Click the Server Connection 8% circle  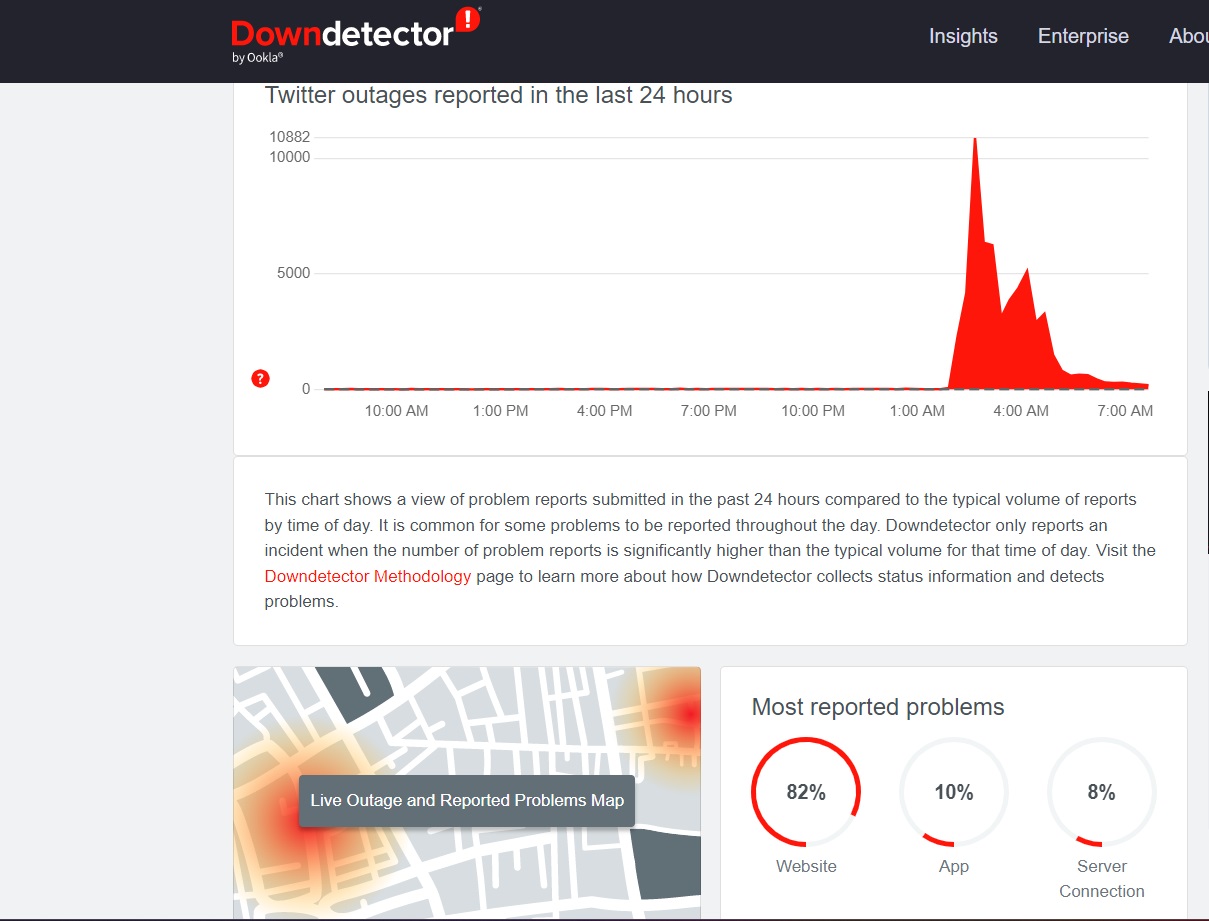(1101, 792)
